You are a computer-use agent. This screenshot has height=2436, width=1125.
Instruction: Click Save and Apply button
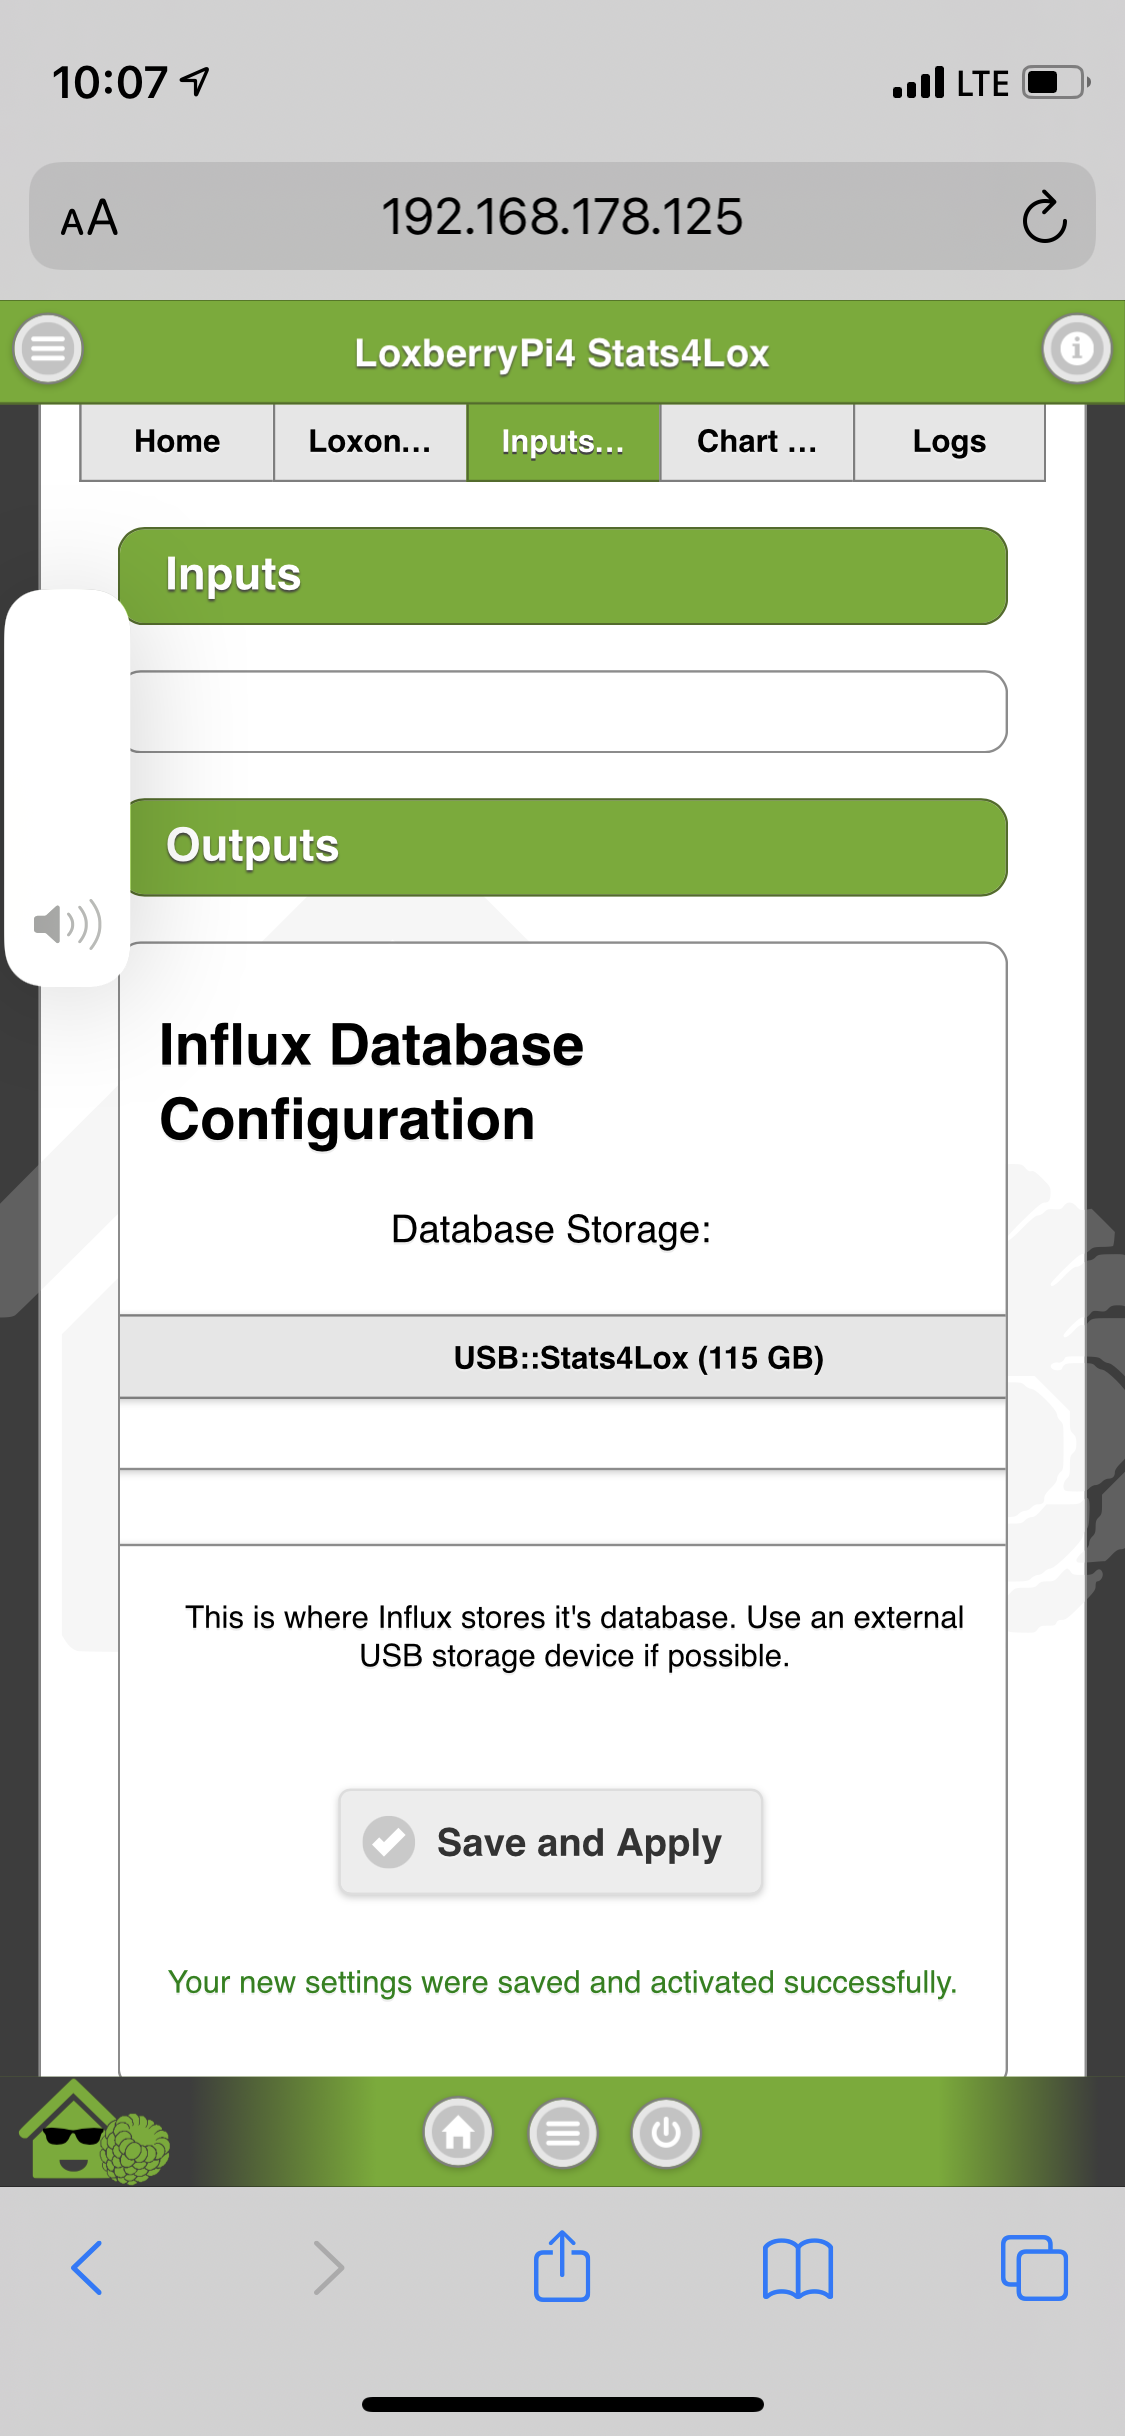(551, 1842)
